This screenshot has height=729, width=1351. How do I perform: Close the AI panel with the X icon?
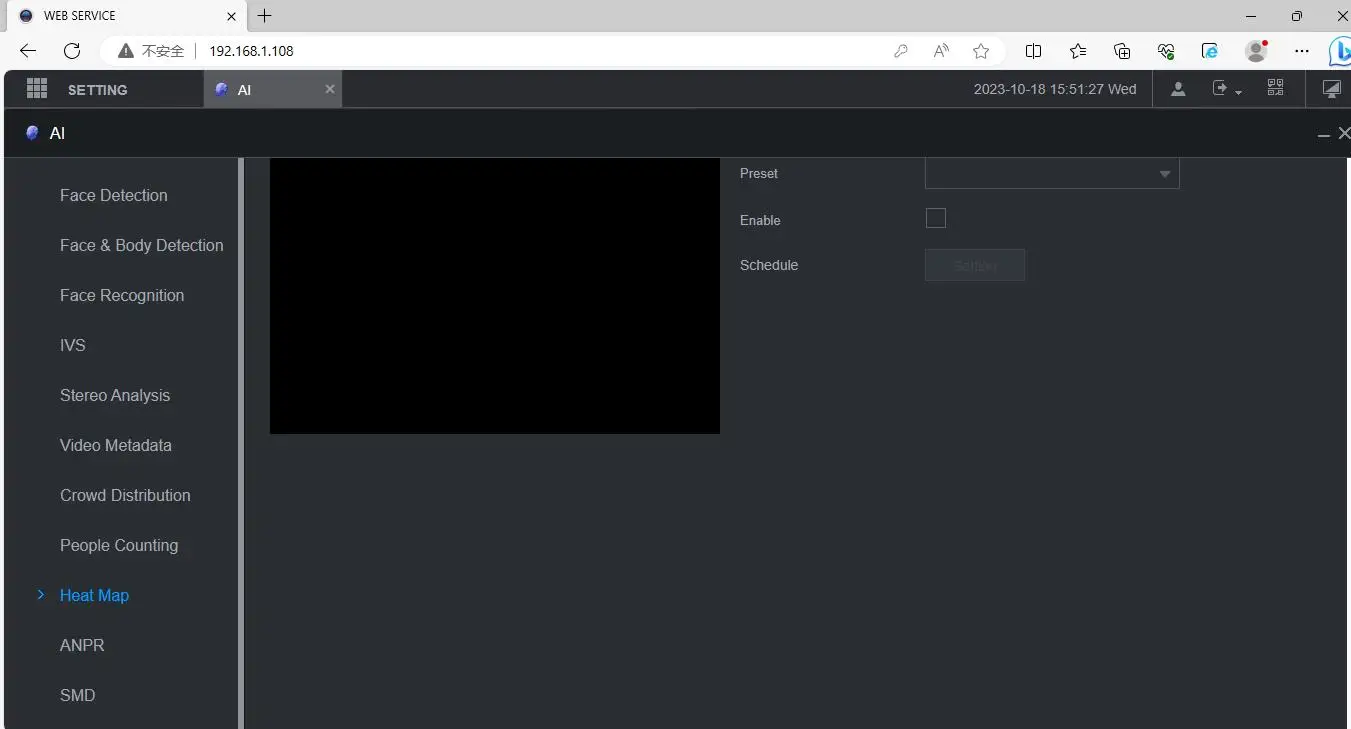click(1344, 133)
